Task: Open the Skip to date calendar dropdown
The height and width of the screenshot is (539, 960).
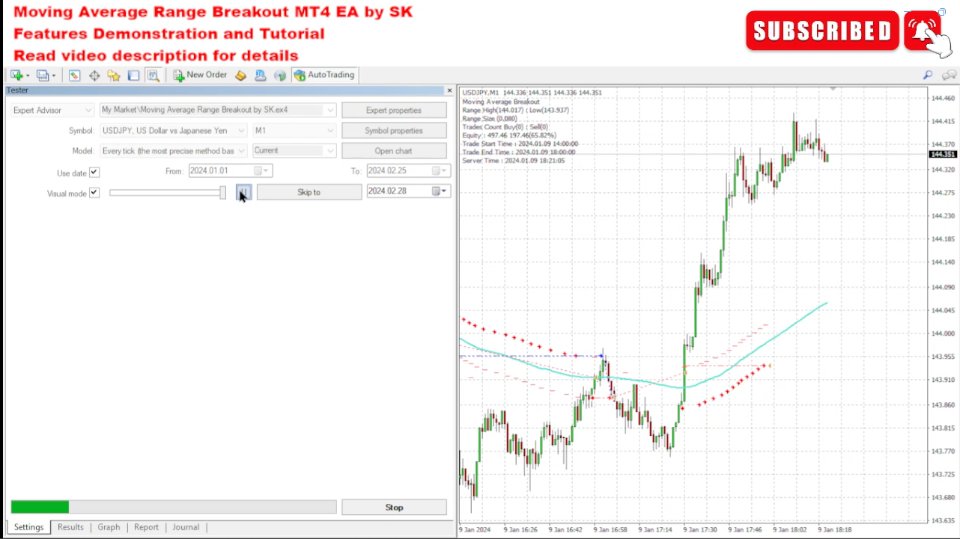Action: tap(440, 191)
